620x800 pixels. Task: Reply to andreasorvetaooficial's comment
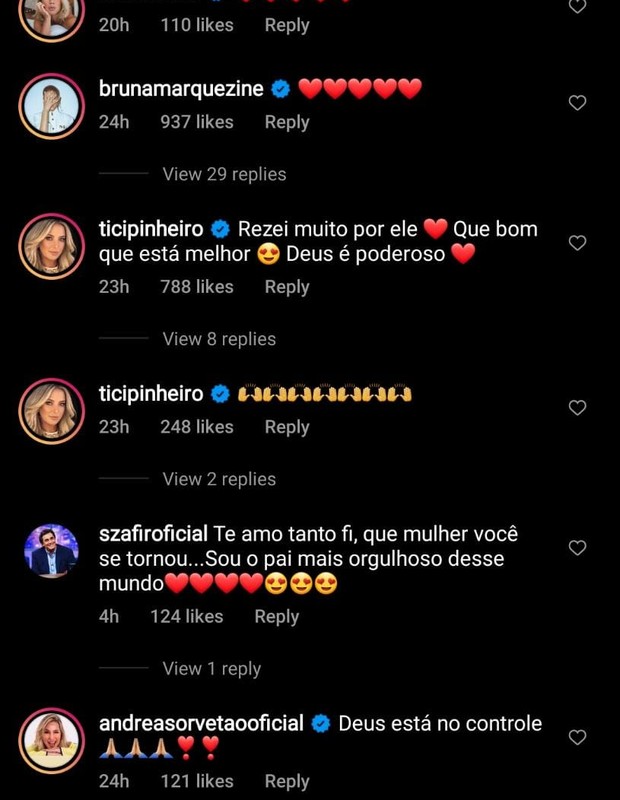pos(287,781)
